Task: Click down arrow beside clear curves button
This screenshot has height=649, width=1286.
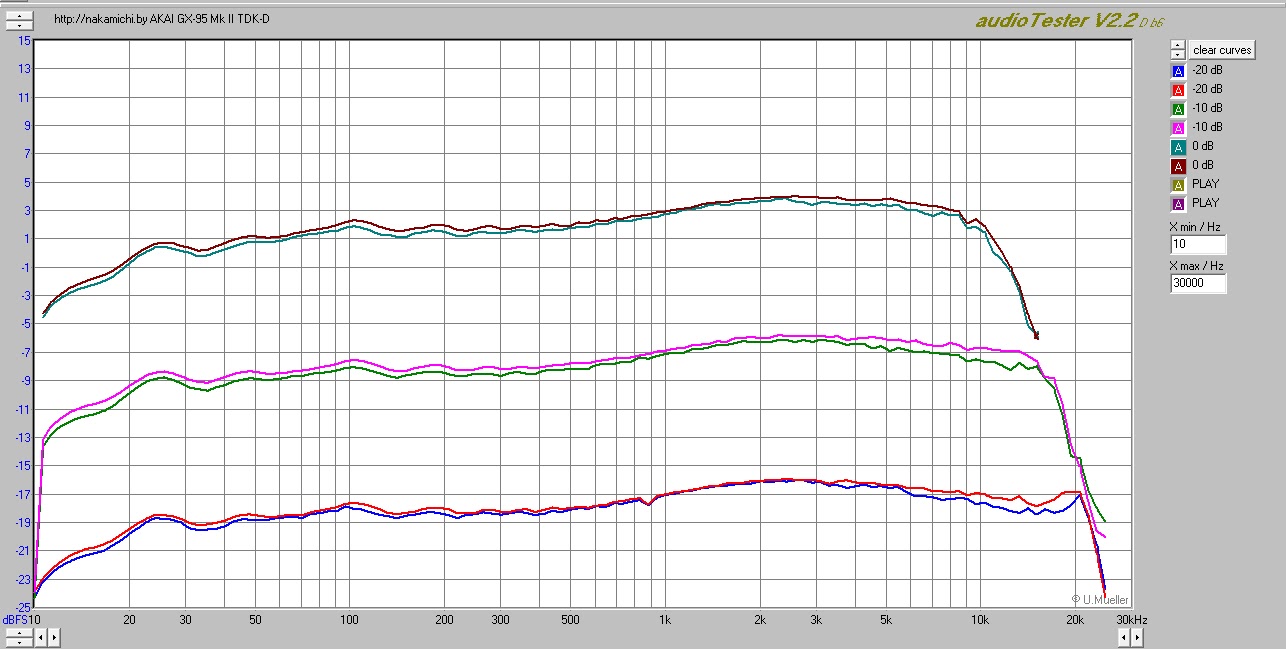Action: pyautogui.click(x=1177, y=54)
